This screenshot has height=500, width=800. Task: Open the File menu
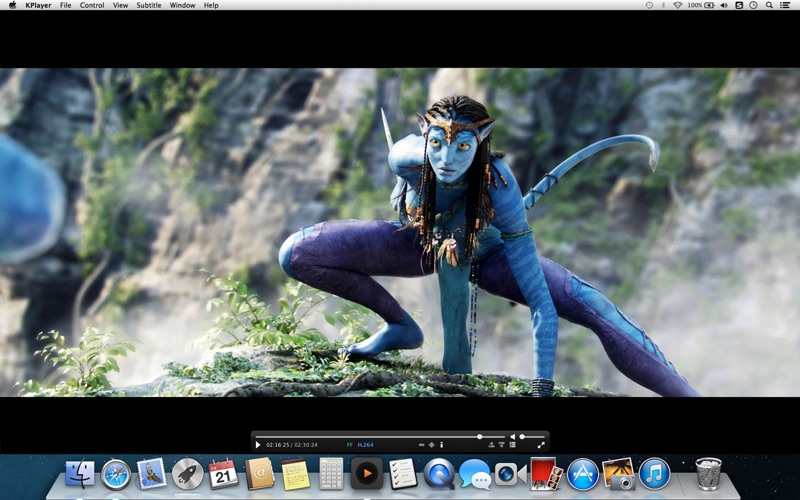pos(65,5)
